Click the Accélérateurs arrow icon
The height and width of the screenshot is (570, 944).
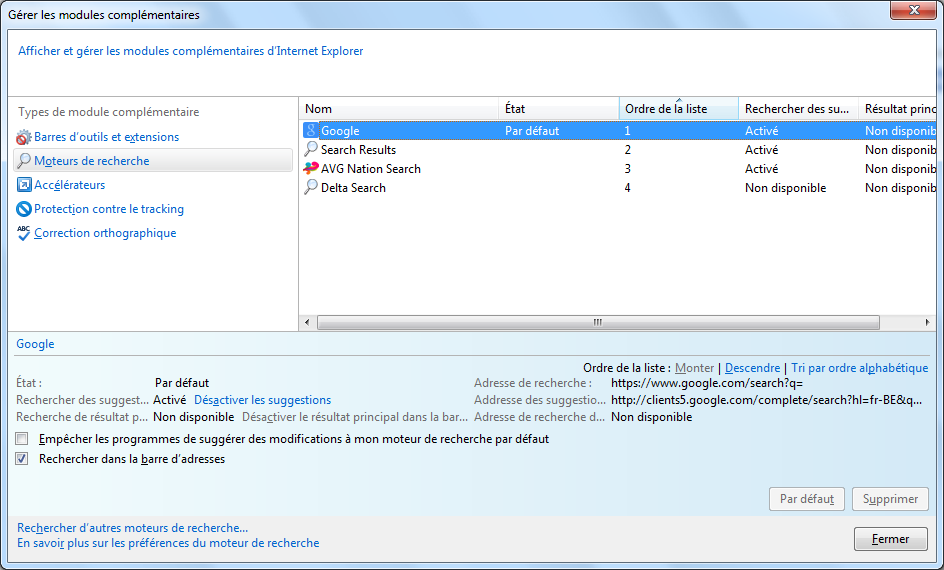tap(23, 185)
